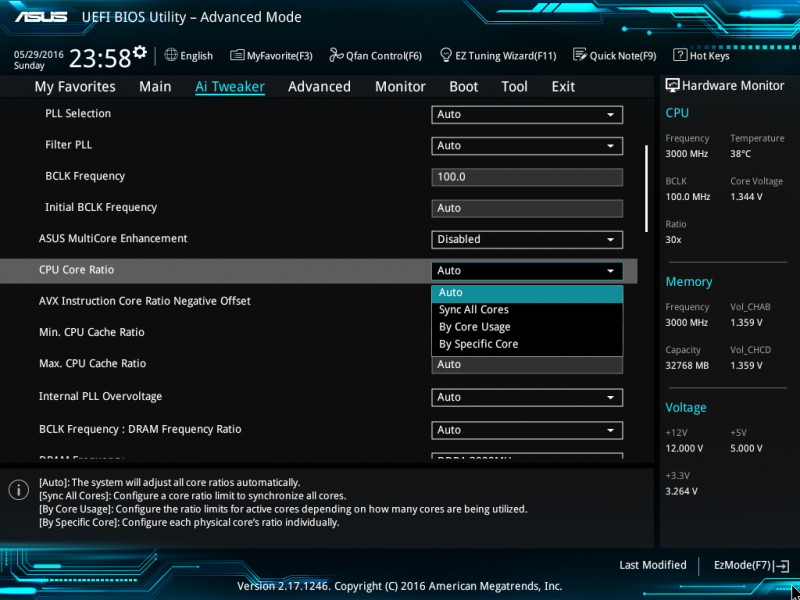Click the BCLK Frequency input field
Image resolution: width=800 pixels, height=600 pixels.
[527, 177]
